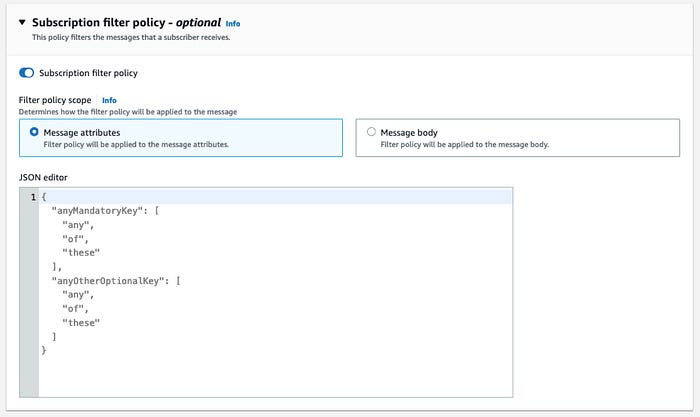The width and height of the screenshot is (700, 417).
Task: Collapse the Subscription filter policy section triangle
Action: (x=22, y=22)
